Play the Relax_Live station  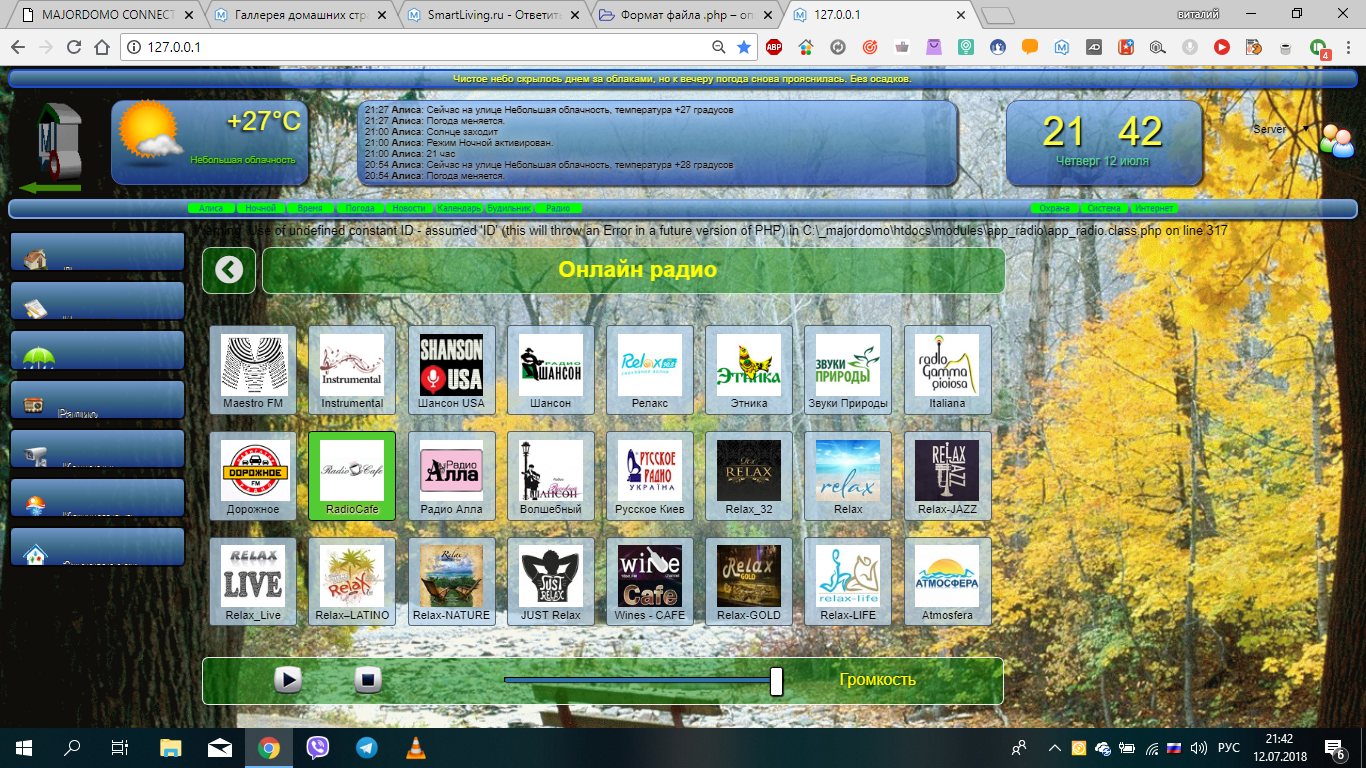253,582
